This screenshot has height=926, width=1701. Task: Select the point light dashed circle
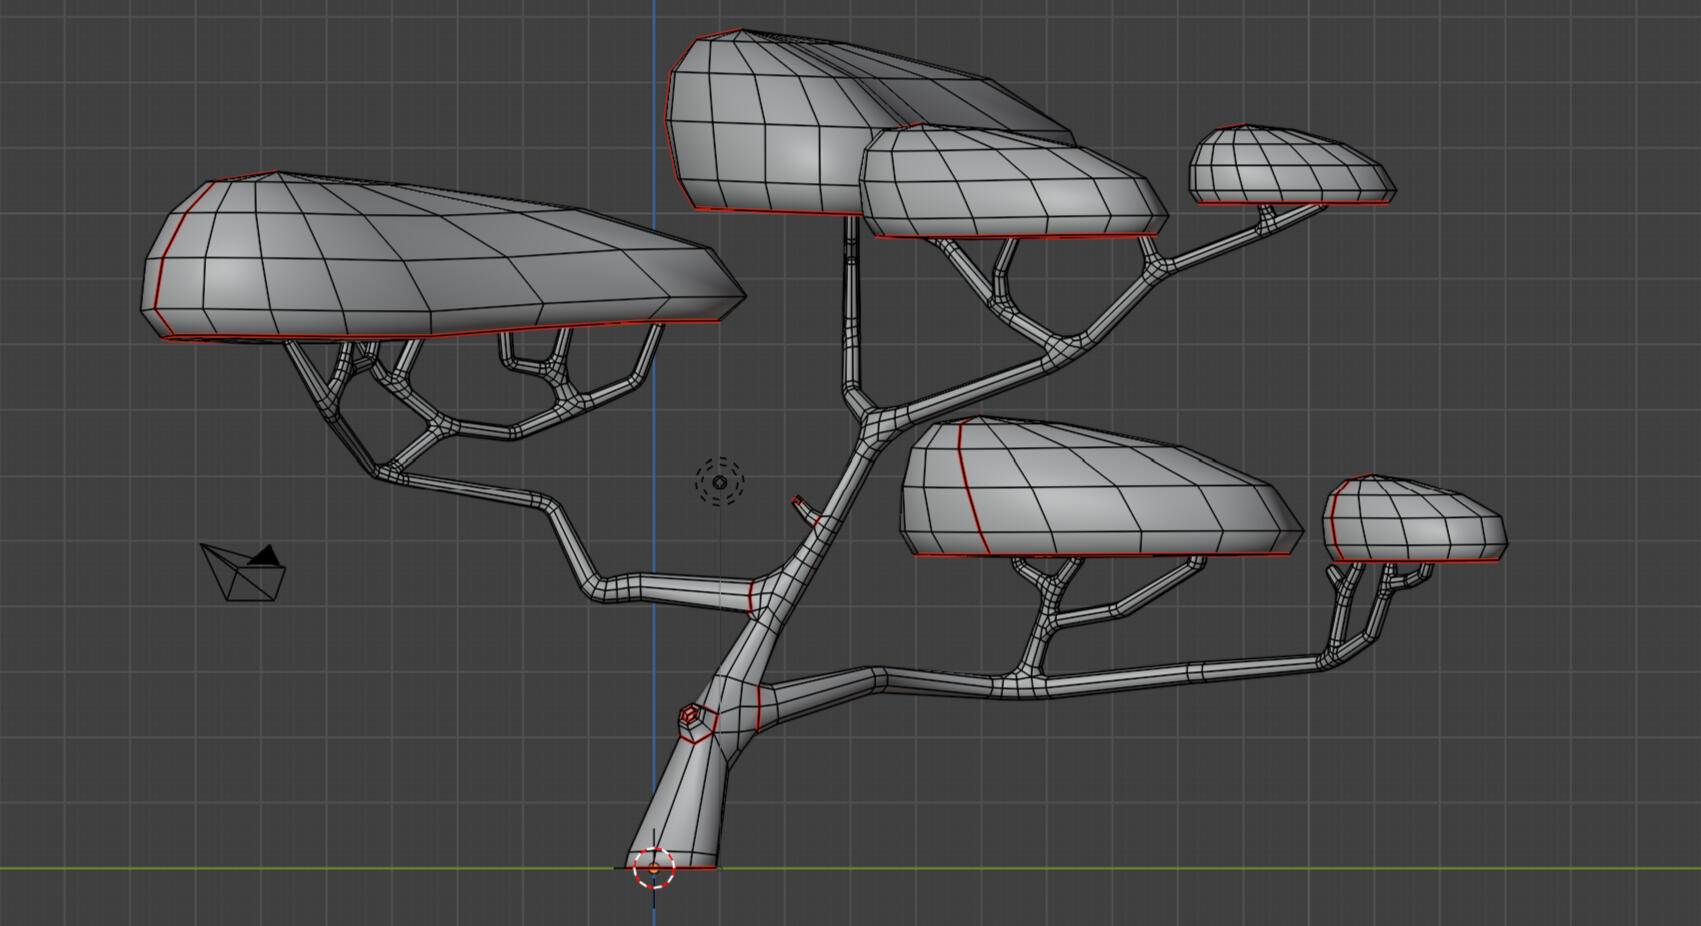[720, 483]
